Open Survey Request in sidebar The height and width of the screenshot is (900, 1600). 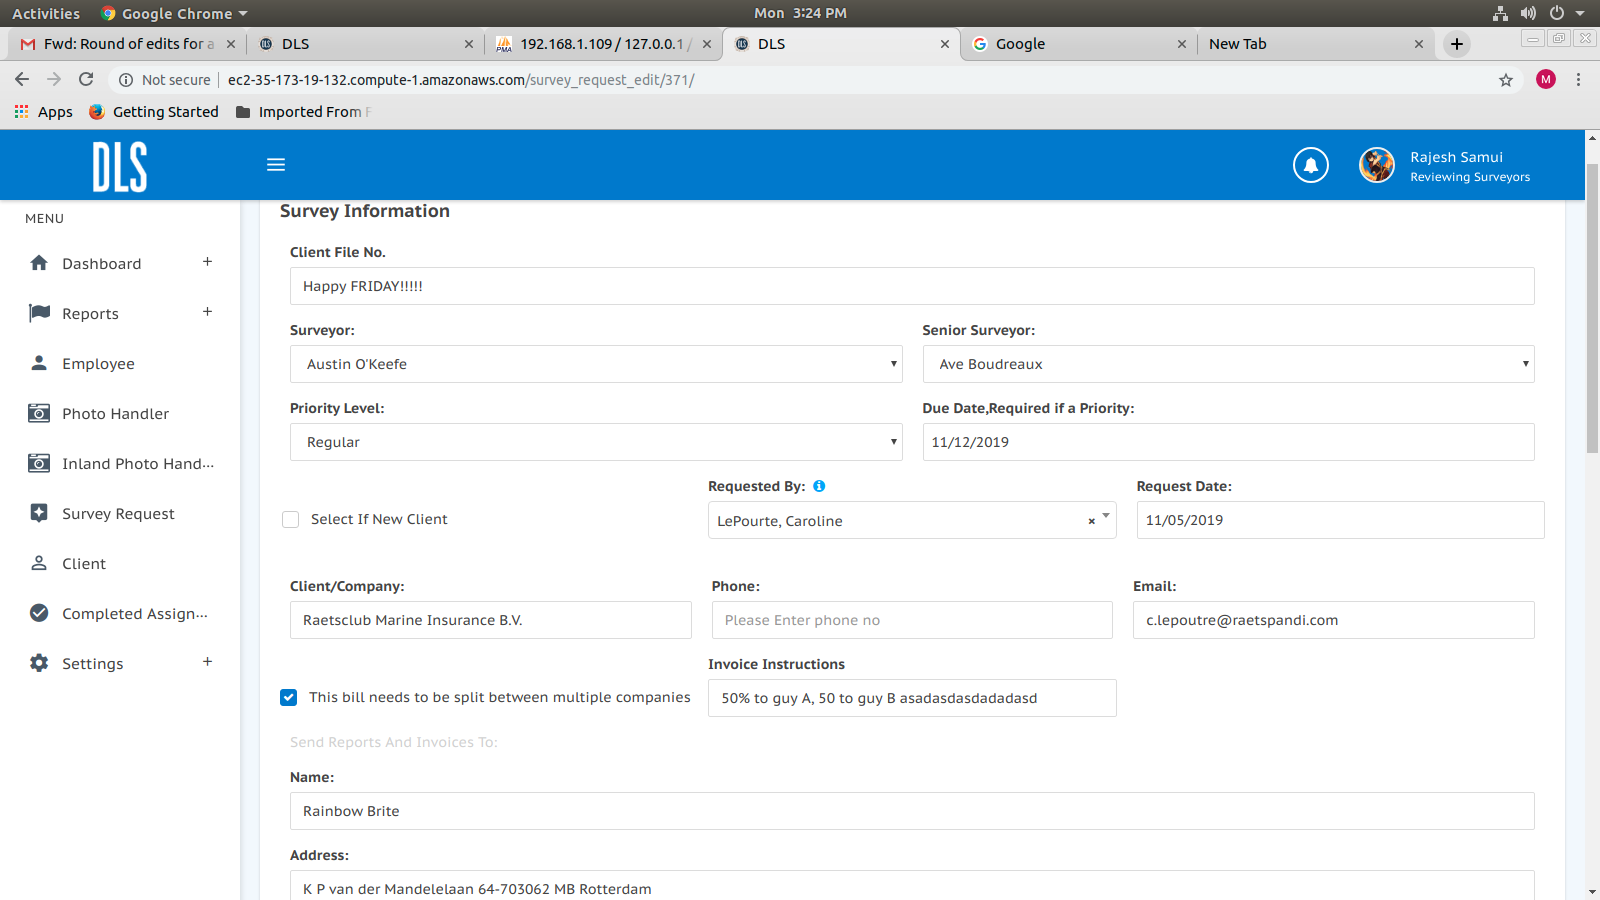point(118,514)
